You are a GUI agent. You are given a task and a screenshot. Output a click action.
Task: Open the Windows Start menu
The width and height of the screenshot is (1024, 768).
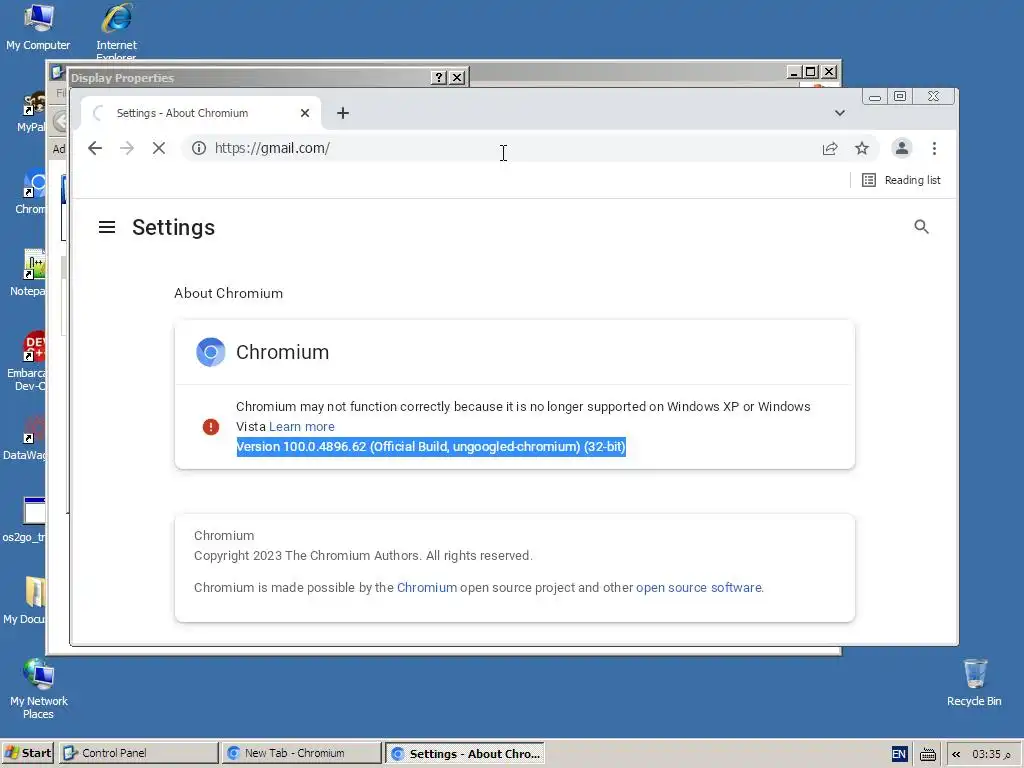point(28,753)
